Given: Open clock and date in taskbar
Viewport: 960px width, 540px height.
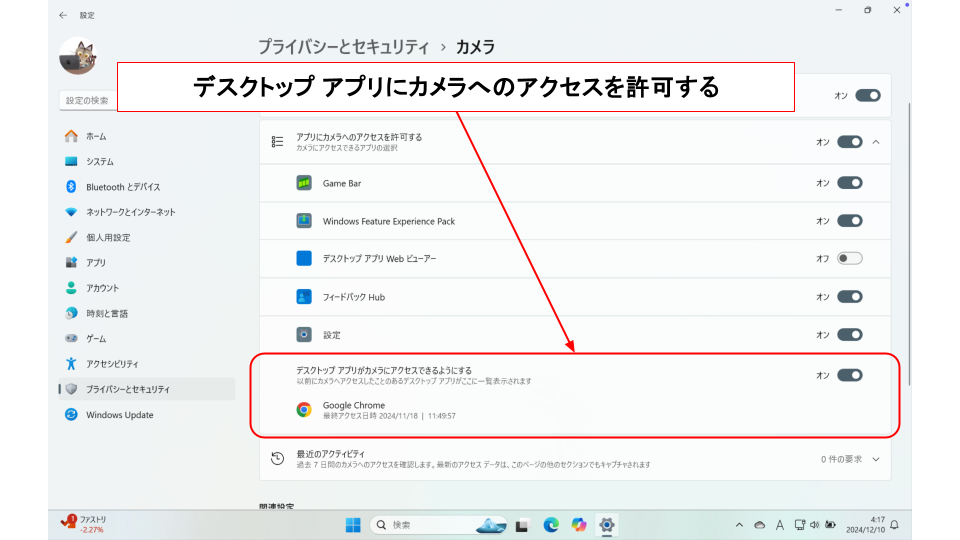Looking at the screenshot, I should 863,525.
